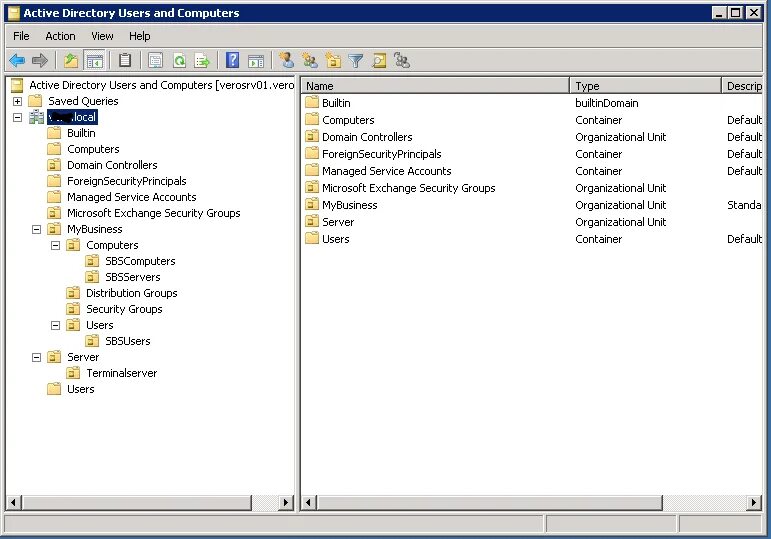Viewport: 771px width, 539px height.
Task: Open the Action menu
Action: (x=60, y=36)
